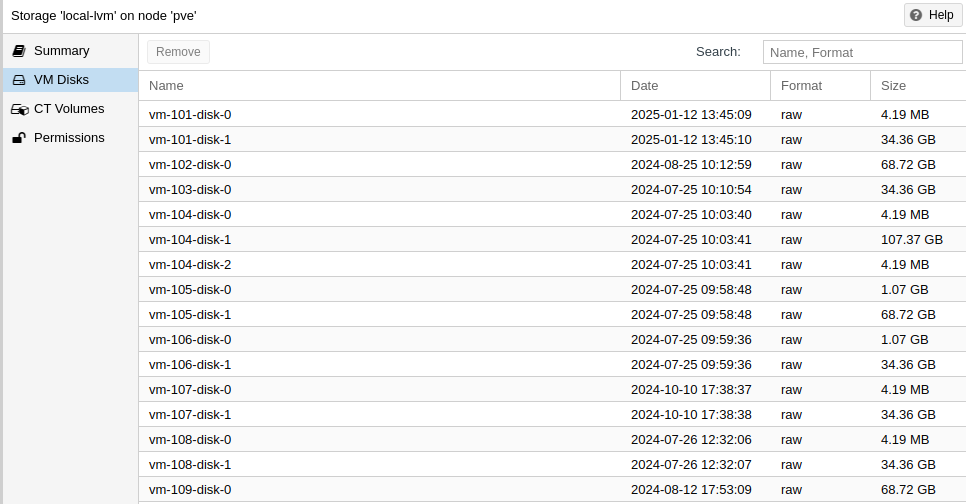Image resolution: width=966 pixels, height=504 pixels.
Task: Click the Help question mark icon
Action: click(x=916, y=15)
